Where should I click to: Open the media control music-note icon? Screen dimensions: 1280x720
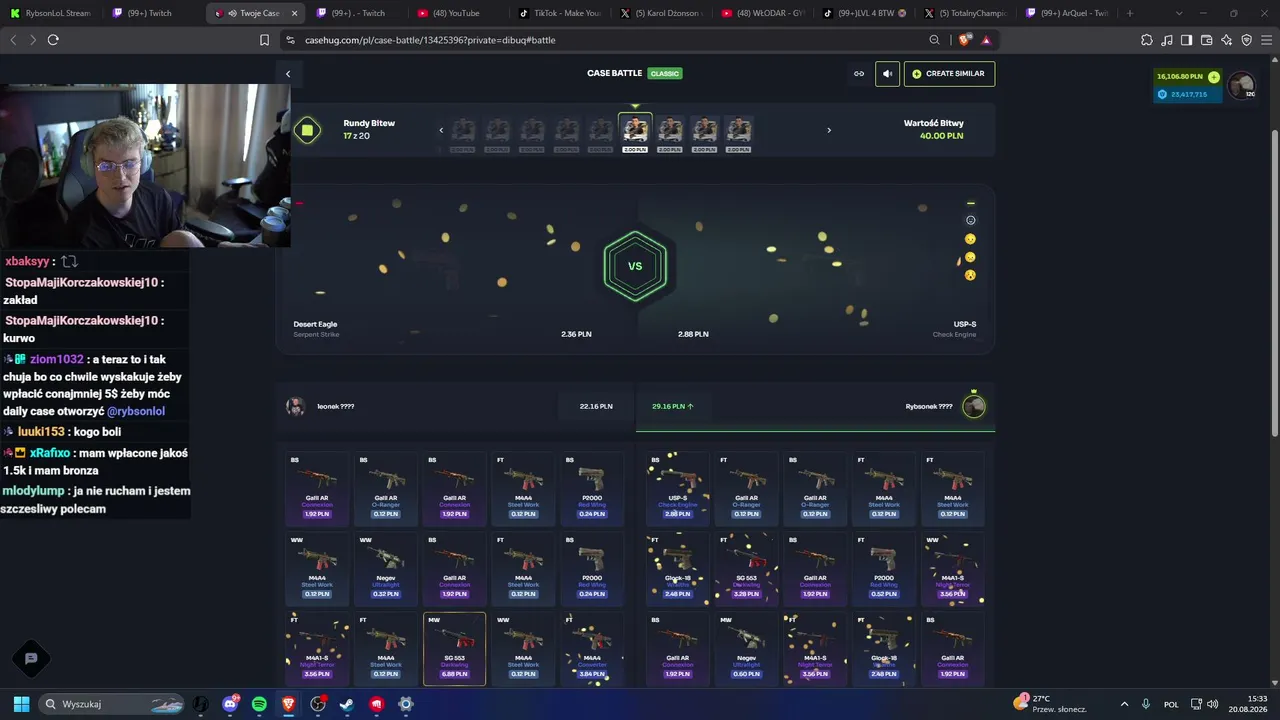[x=1167, y=40]
